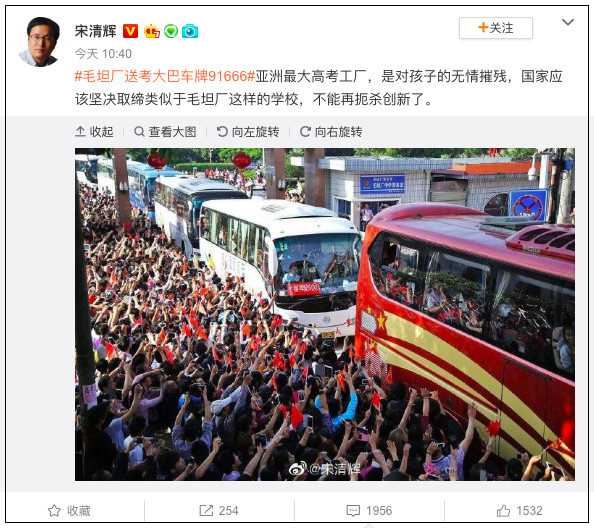594x528 pixels.
Task: Open comments with the 1956 icon
Action: tap(369, 511)
